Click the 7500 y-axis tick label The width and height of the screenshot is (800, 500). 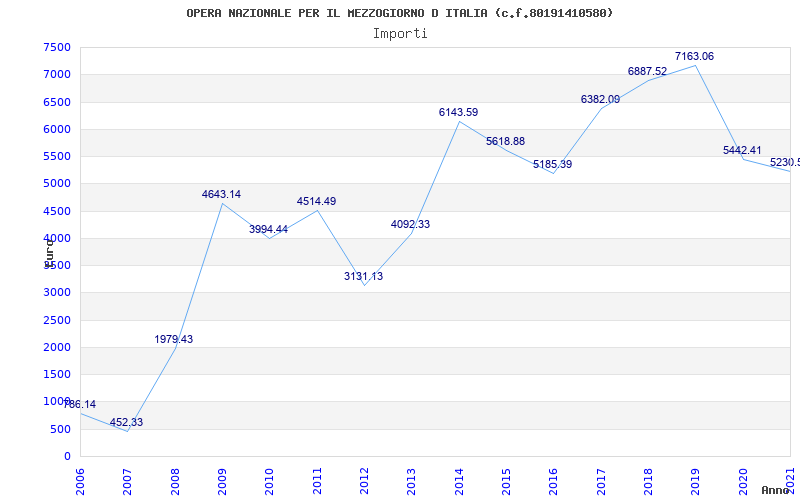pos(57,47)
